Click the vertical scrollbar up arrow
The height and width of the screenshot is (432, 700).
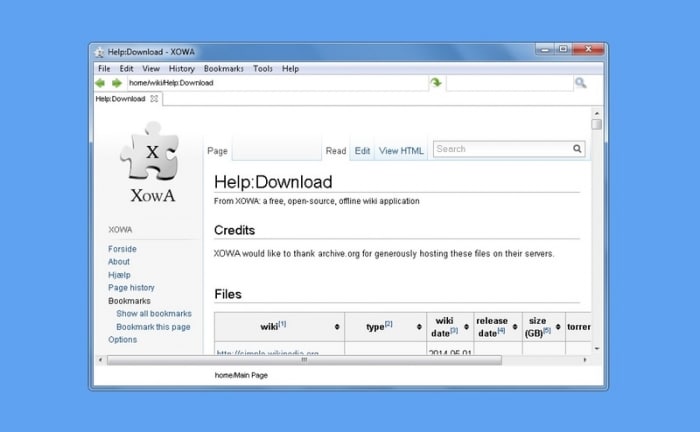(596, 113)
